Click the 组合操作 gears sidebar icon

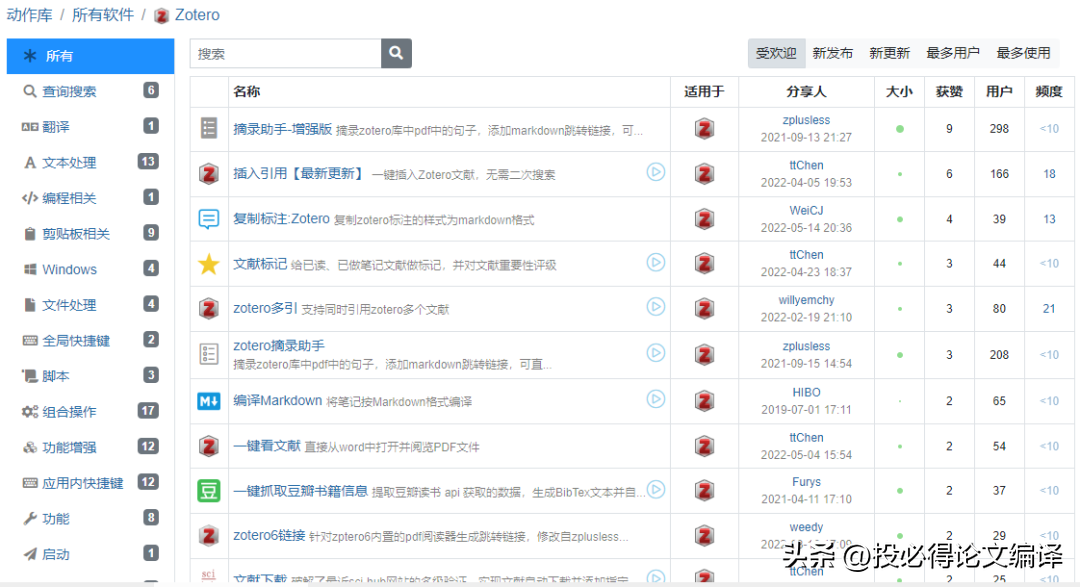click(30, 411)
